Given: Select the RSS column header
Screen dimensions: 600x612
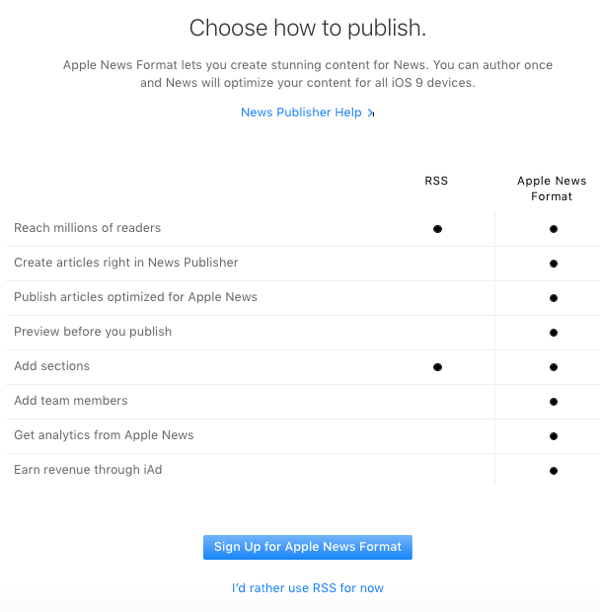Looking at the screenshot, I should 436,181.
